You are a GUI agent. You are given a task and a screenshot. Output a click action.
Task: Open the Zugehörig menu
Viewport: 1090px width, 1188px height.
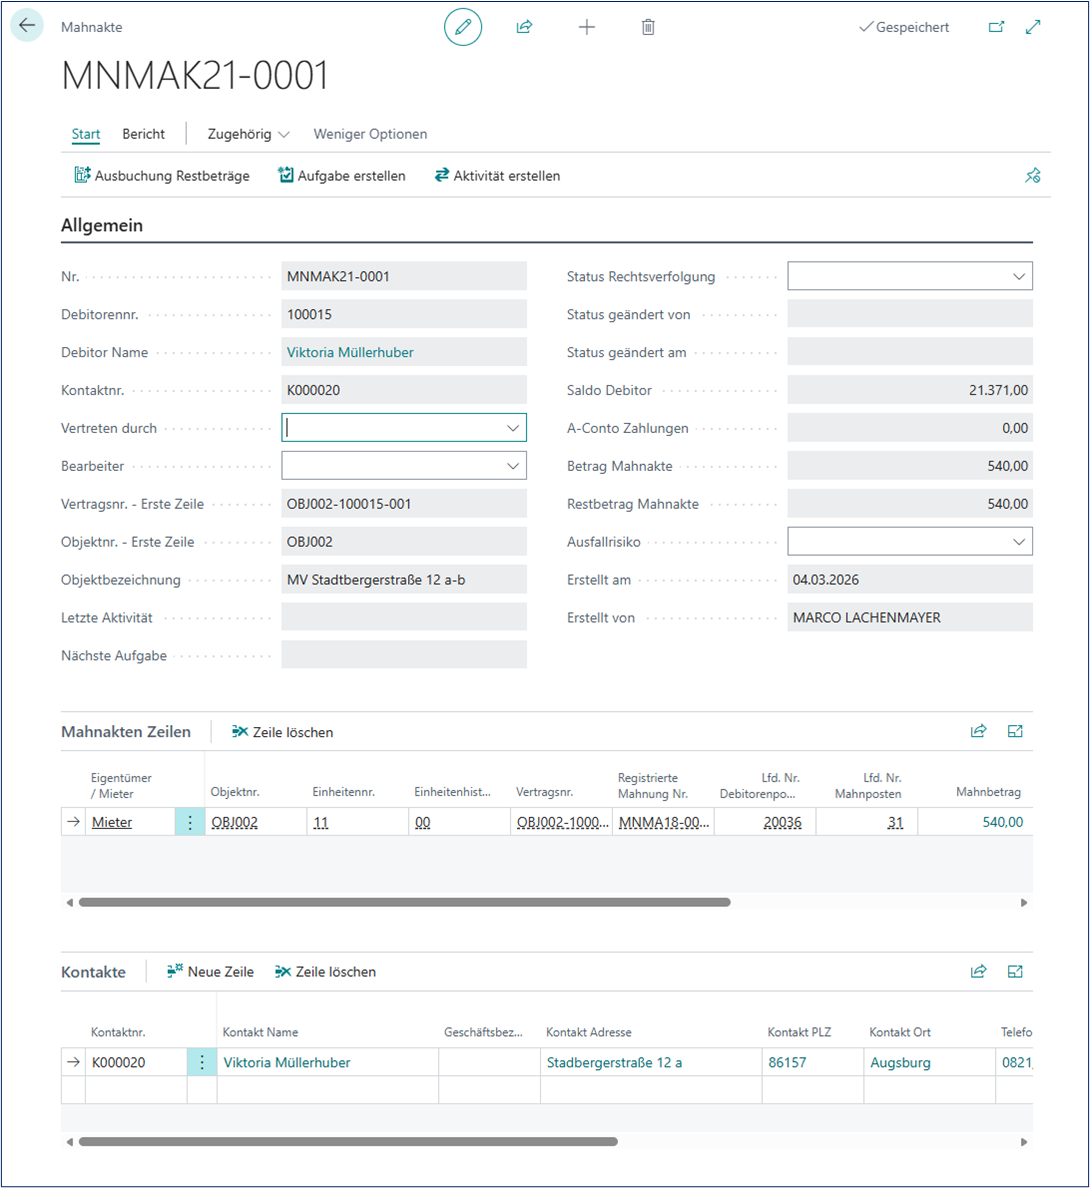(x=248, y=134)
